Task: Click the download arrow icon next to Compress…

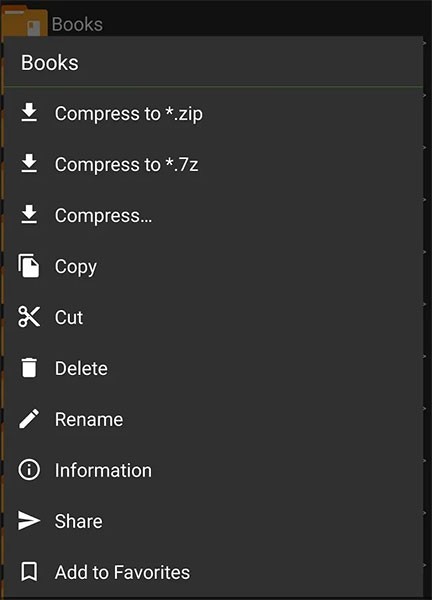Action: pos(29,214)
